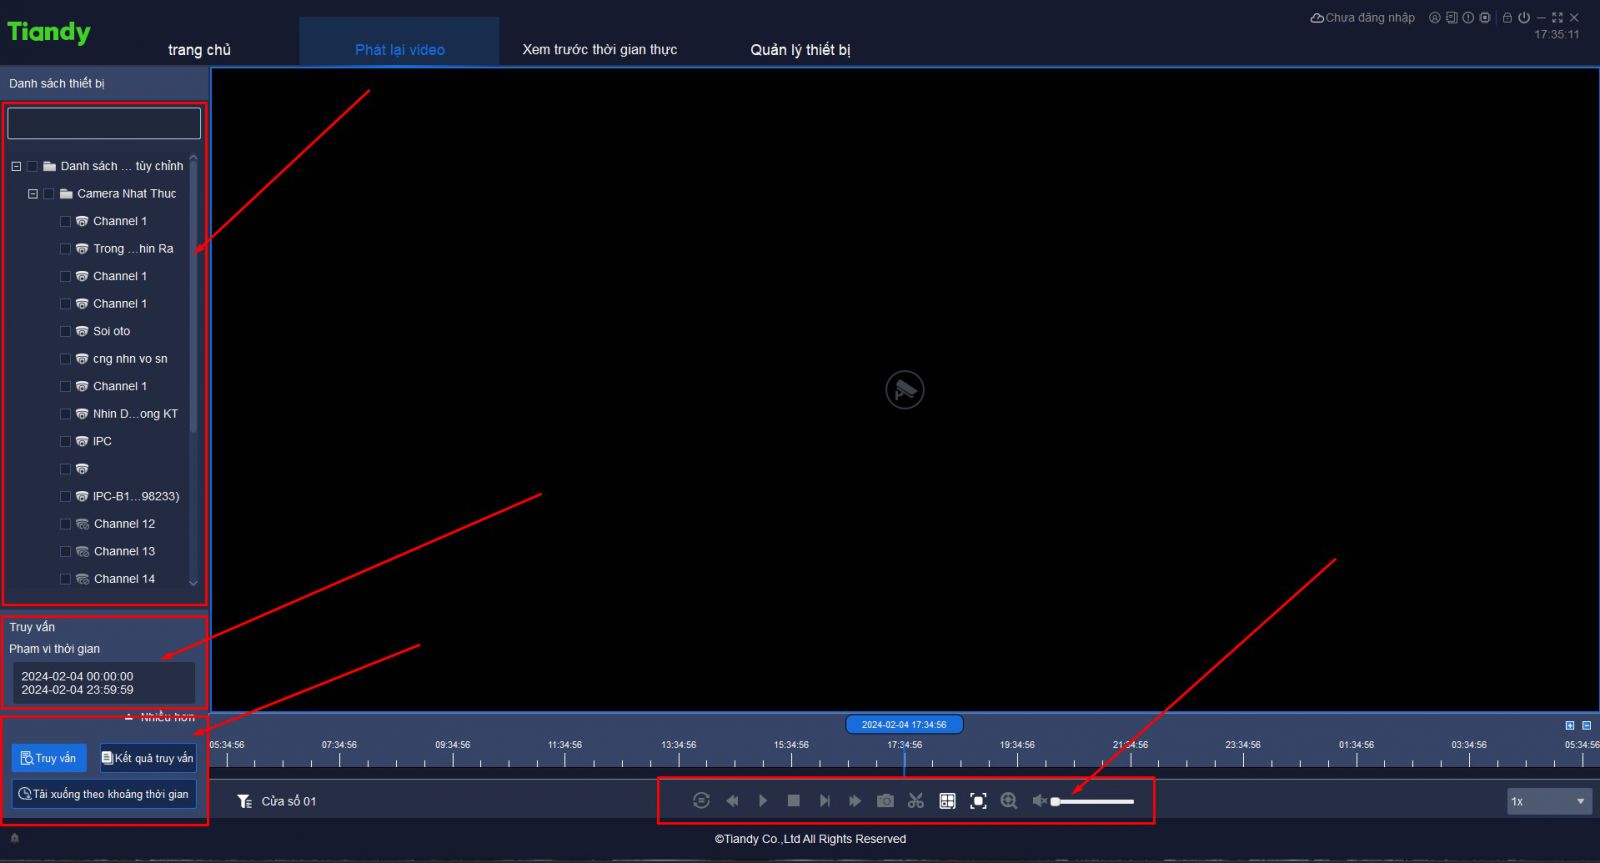Click the alarm information icon in the title bar
The width and height of the screenshot is (1600, 863).
(x=1468, y=17)
